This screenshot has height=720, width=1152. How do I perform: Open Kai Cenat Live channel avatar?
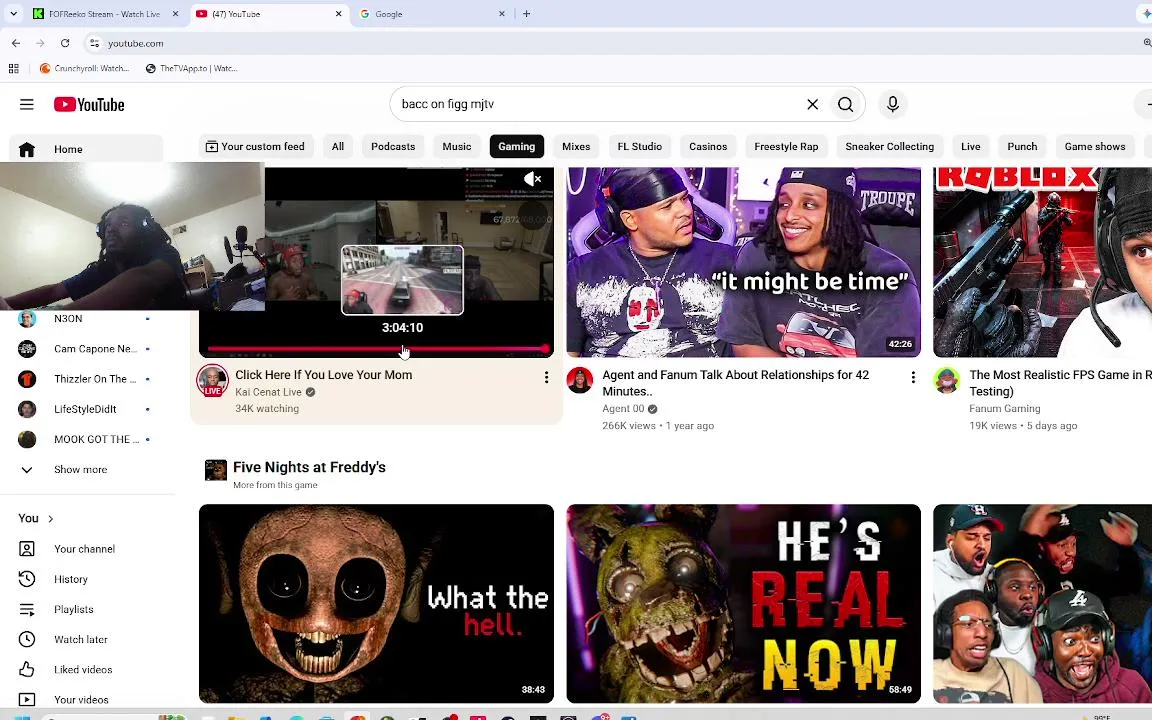coord(212,381)
